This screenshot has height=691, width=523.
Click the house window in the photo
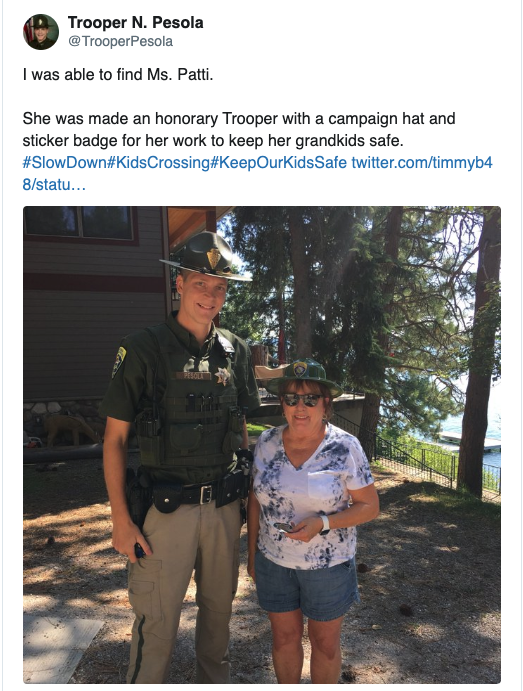(x=78, y=223)
